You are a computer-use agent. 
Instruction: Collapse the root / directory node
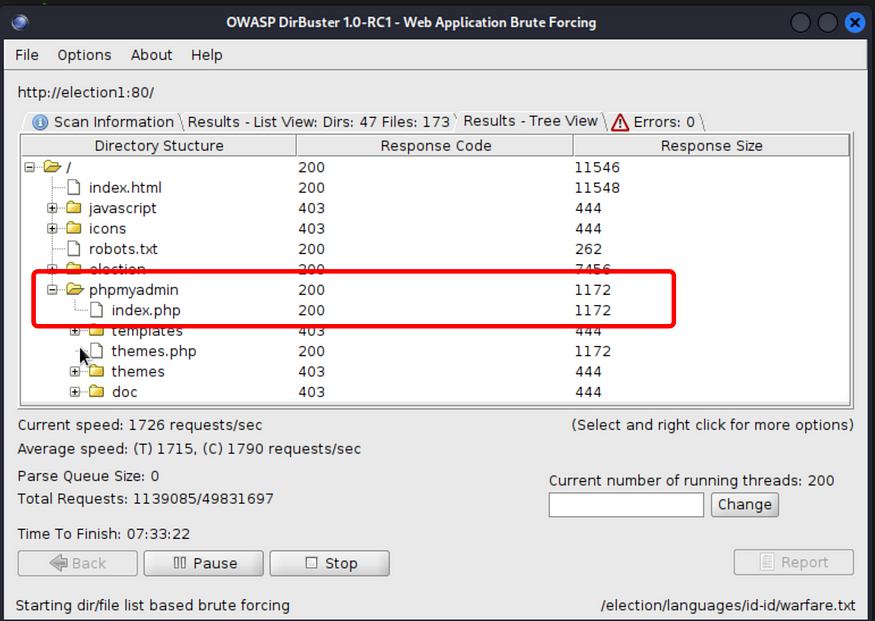(30, 167)
